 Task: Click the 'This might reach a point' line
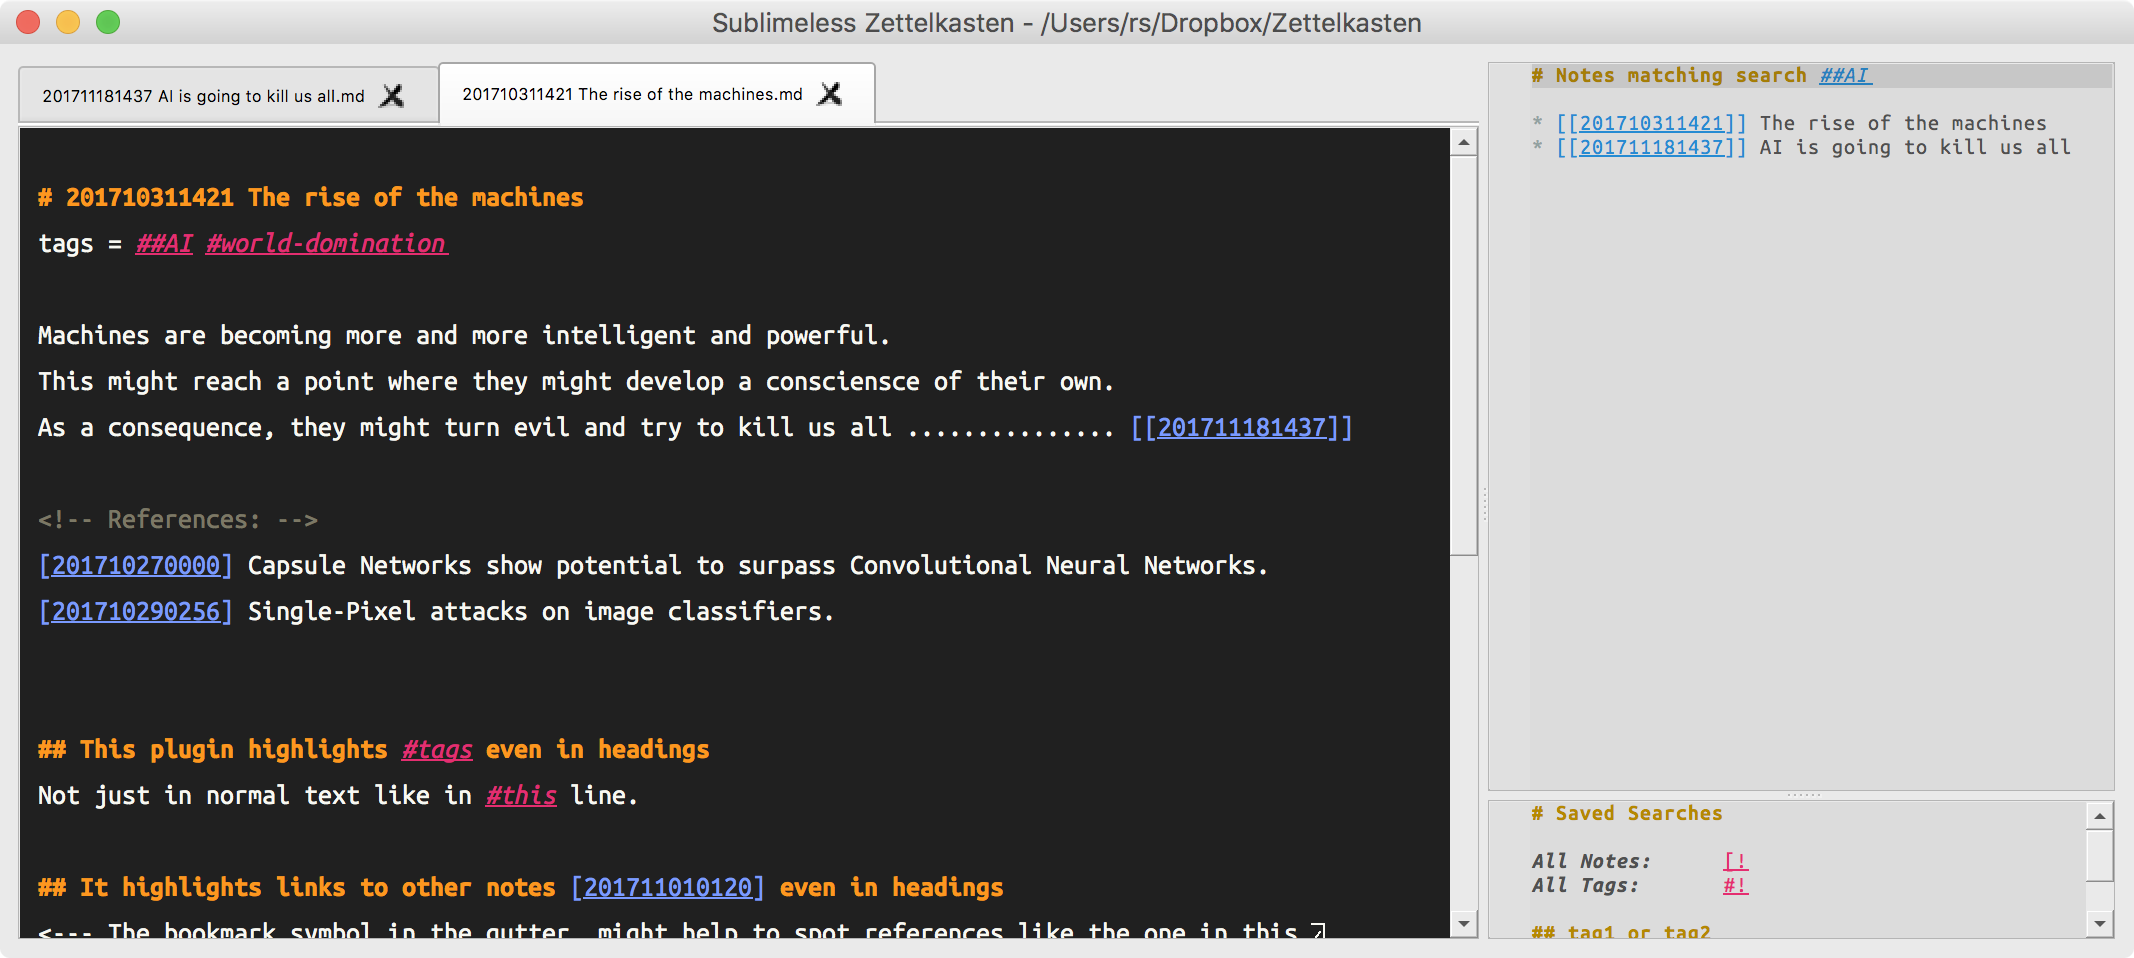575,381
